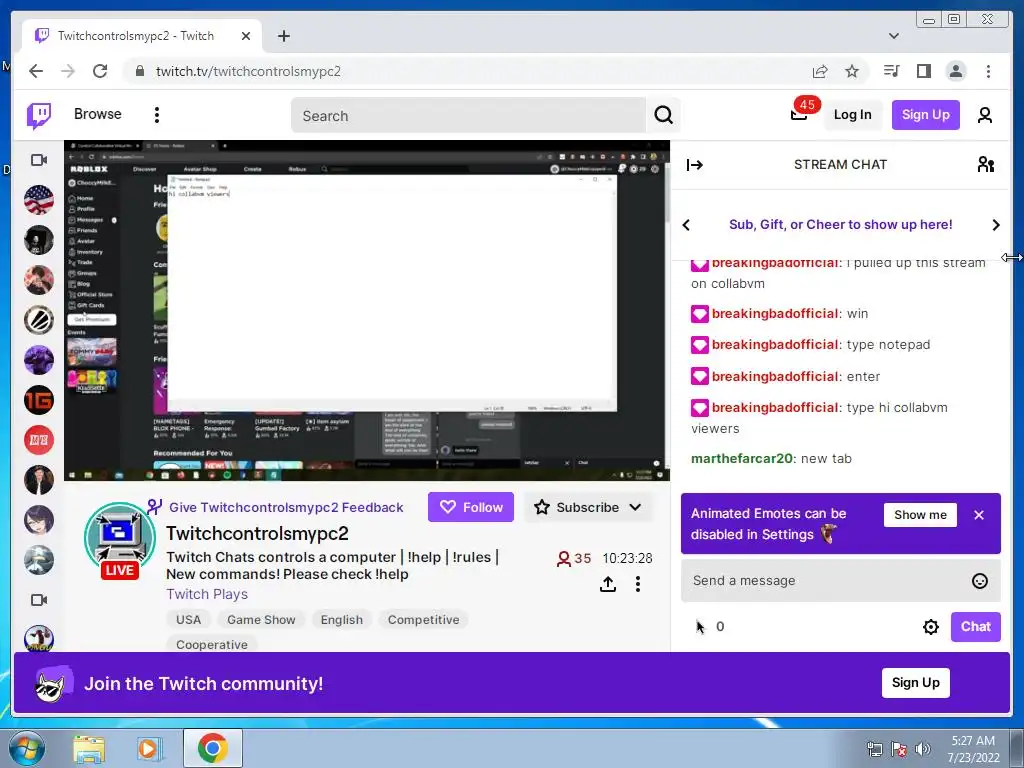
Task: Open channel points balance showing 0
Action: point(710,627)
